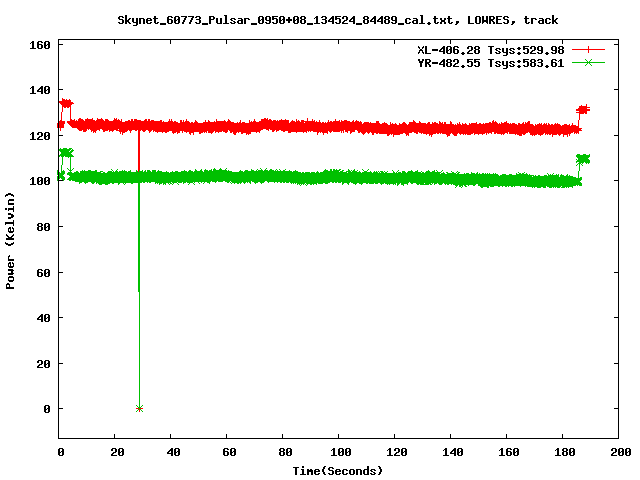
Task: Select the YR-482.55 Tsys:583.61 legend entry
Action: coord(491,63)
